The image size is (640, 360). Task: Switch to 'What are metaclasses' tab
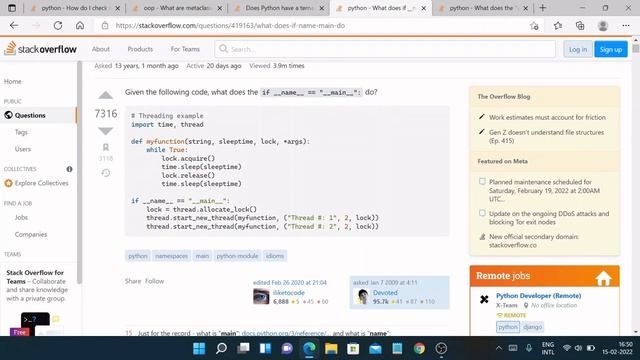pyautogui.click(x=176, y=8)
